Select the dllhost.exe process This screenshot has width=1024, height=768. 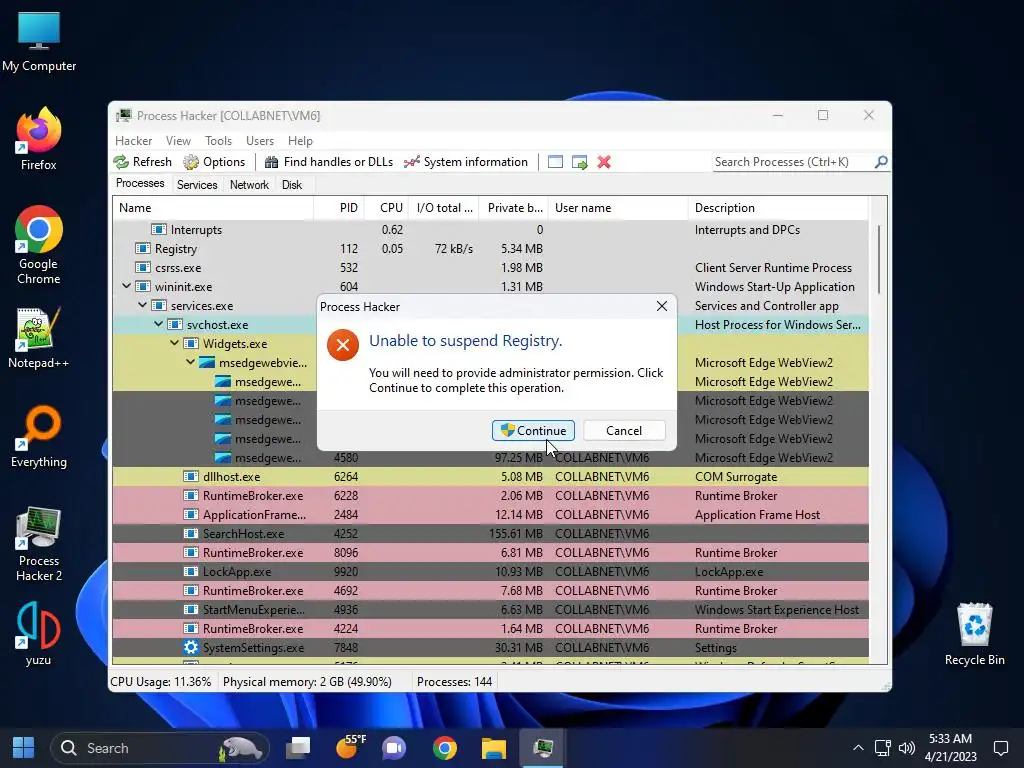click(490, 477)
